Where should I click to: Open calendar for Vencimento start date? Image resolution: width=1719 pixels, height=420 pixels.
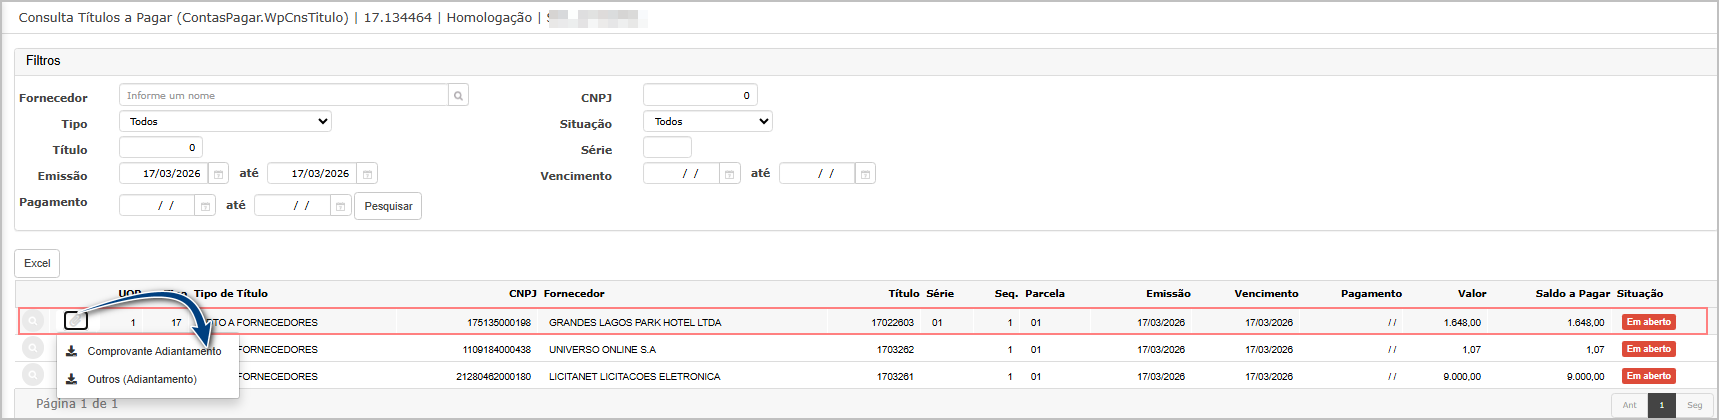730,174
